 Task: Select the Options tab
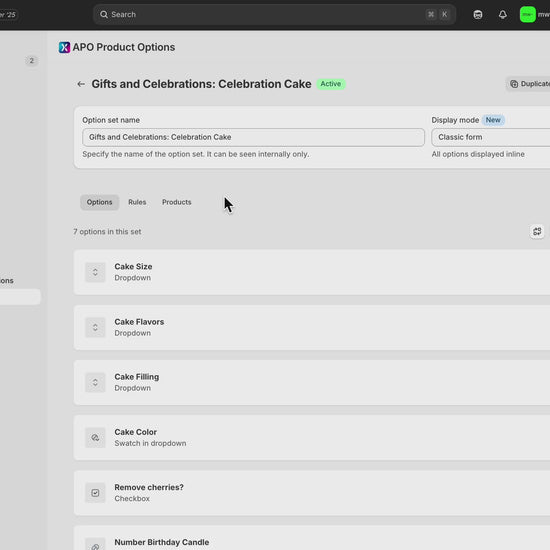point(100,202)
